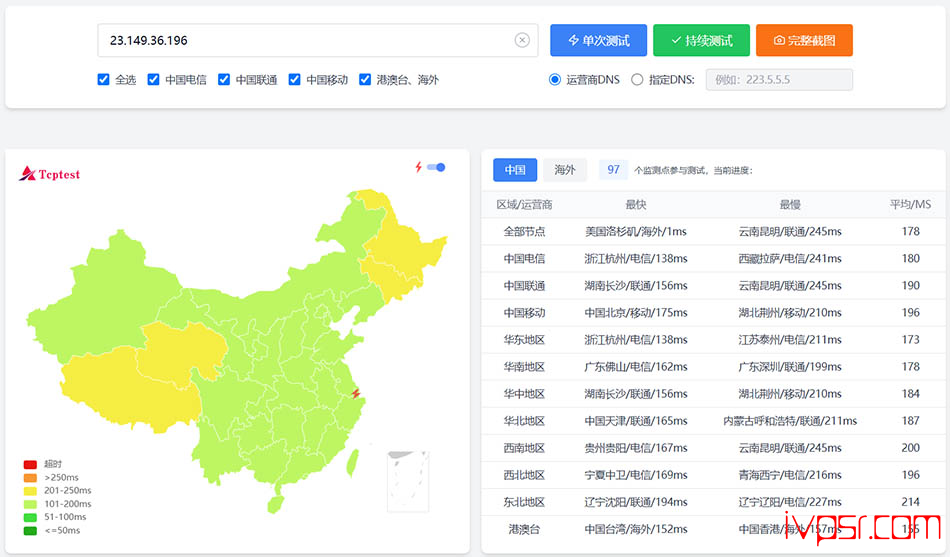Click 辽宁沈阳/联通/194ms cell
Viewport: 950px width, 557px height.
[636, 502]
